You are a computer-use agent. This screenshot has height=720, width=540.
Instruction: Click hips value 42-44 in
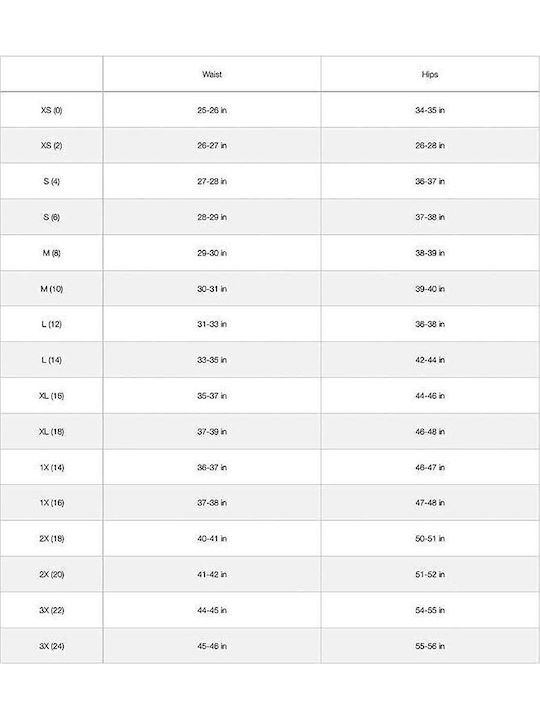(430, 360)
